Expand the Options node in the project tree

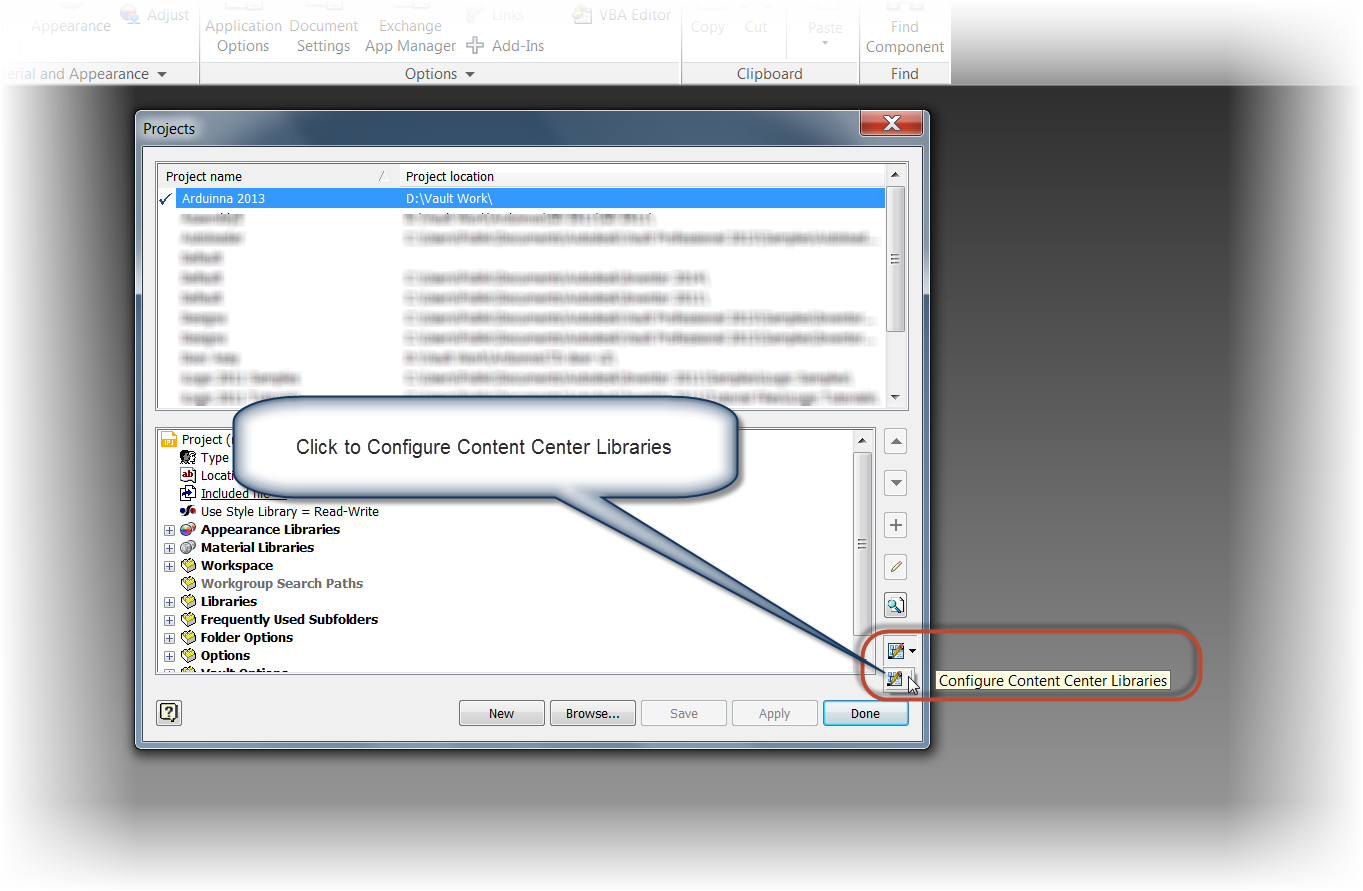pos(170,656)
